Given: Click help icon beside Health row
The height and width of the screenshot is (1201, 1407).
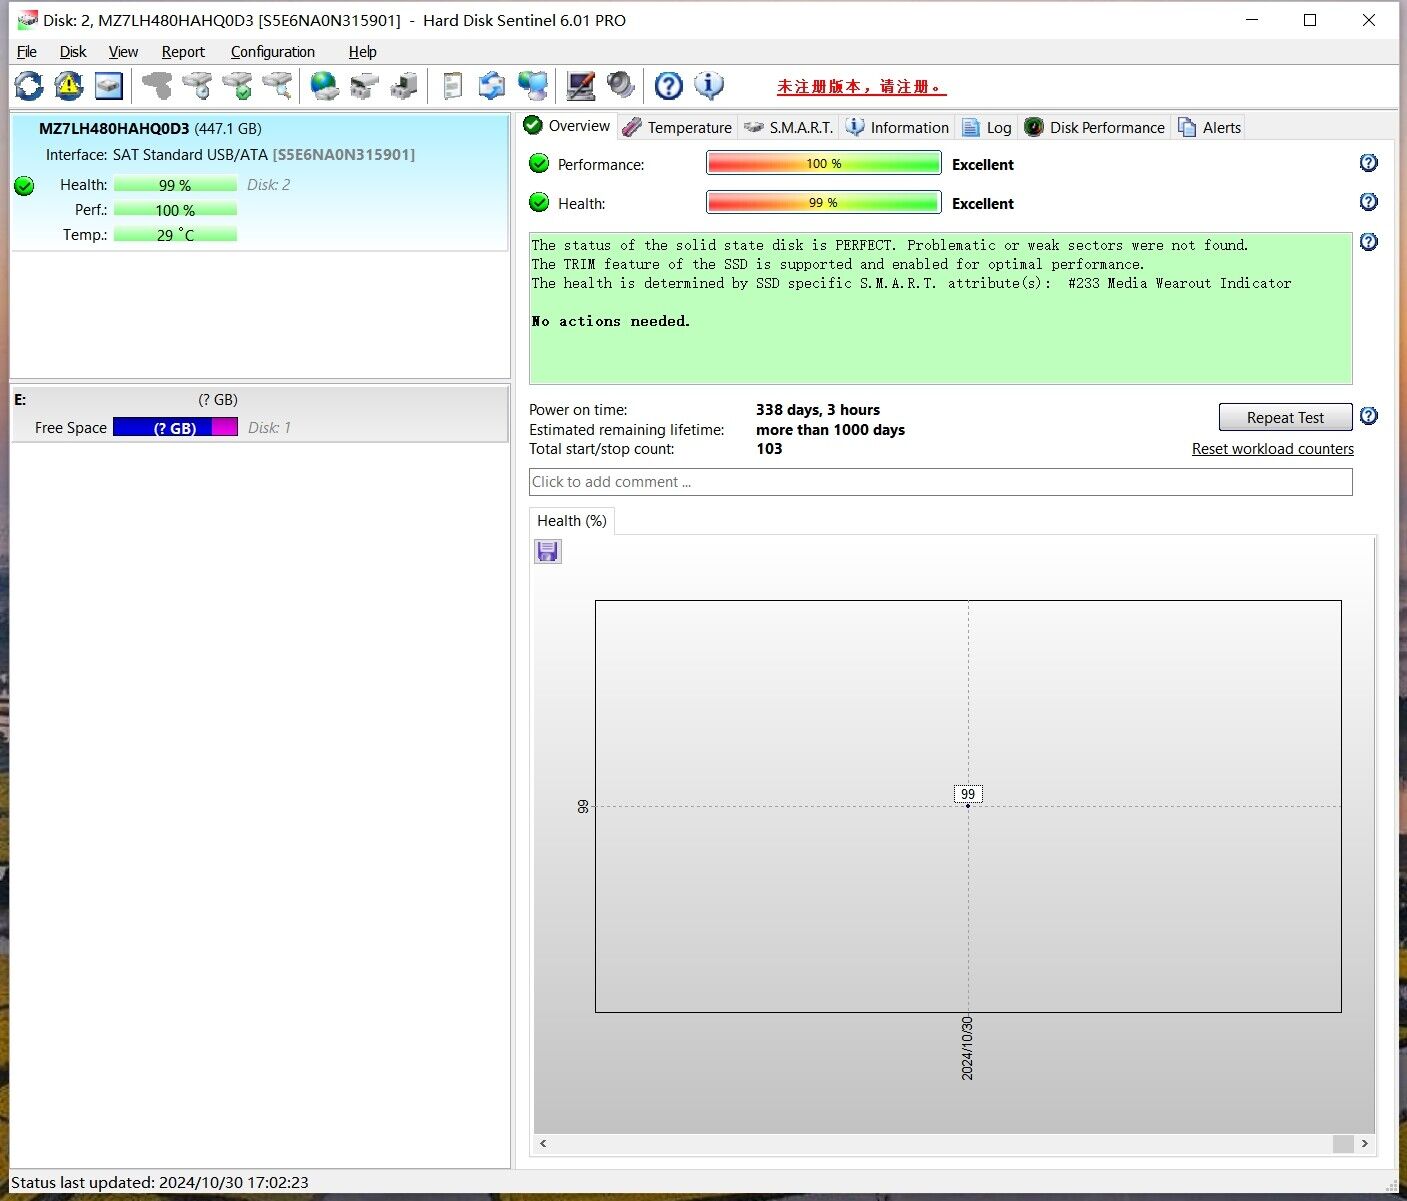Looking at the screenshot, I should coord(1369,202).
